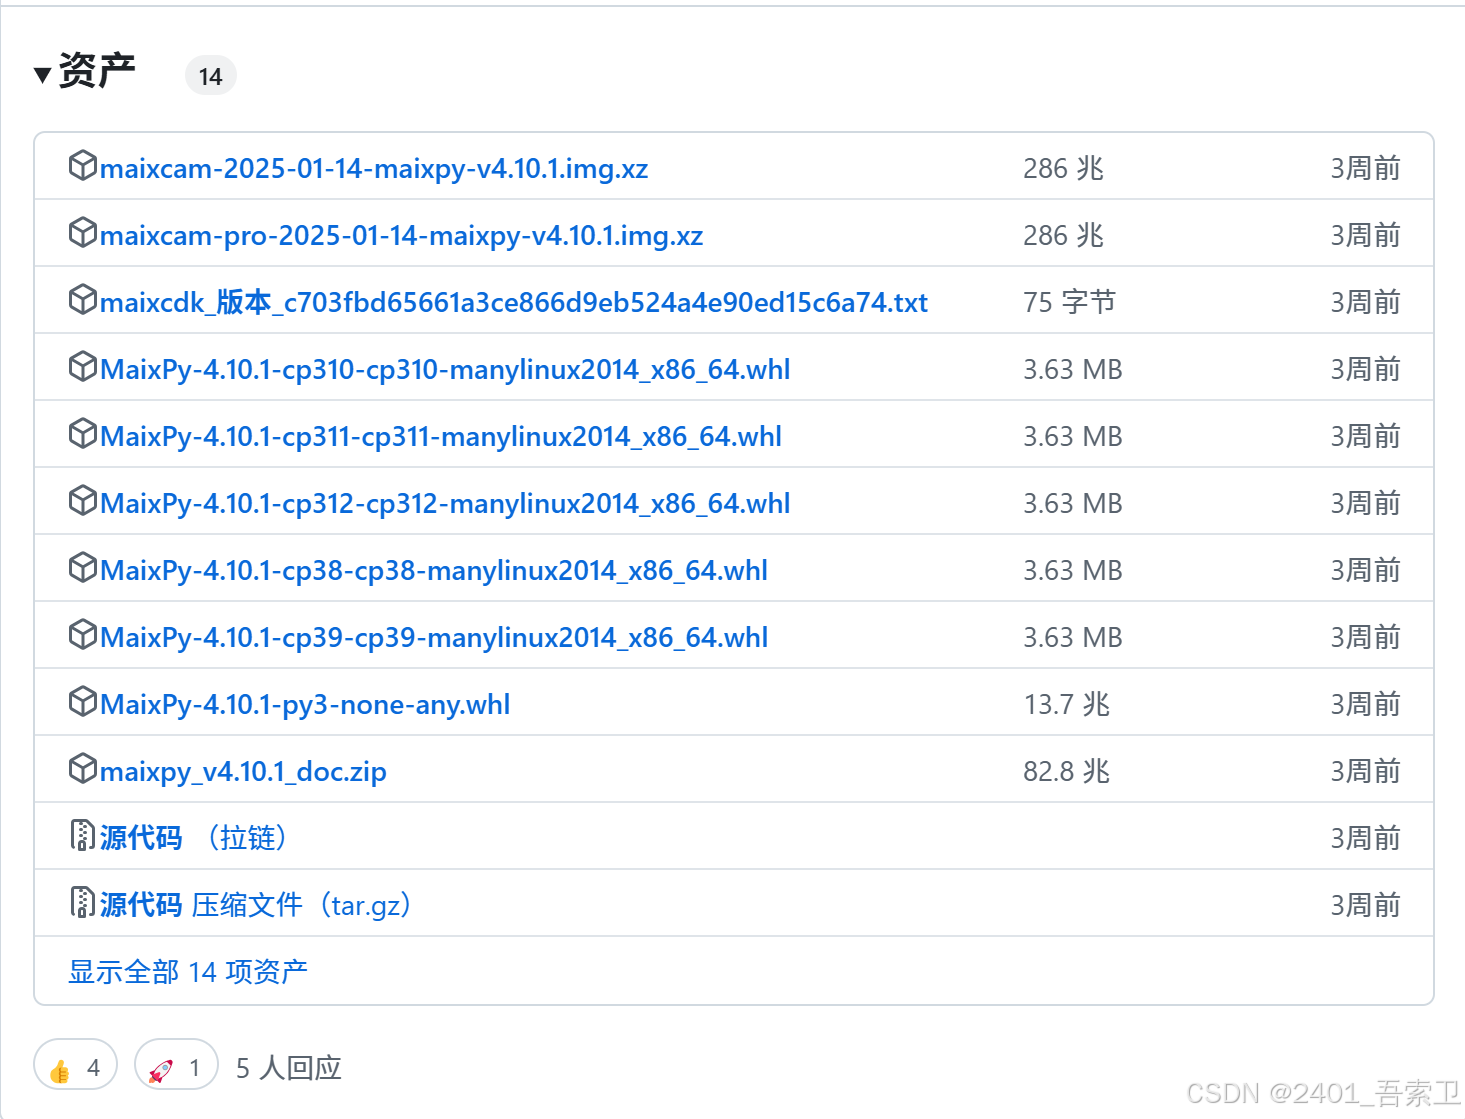Click 3周前 timestamp of cp39 wheel row
The height and width of the screenshot is (1119, 1465).
tap(1365, 637)
